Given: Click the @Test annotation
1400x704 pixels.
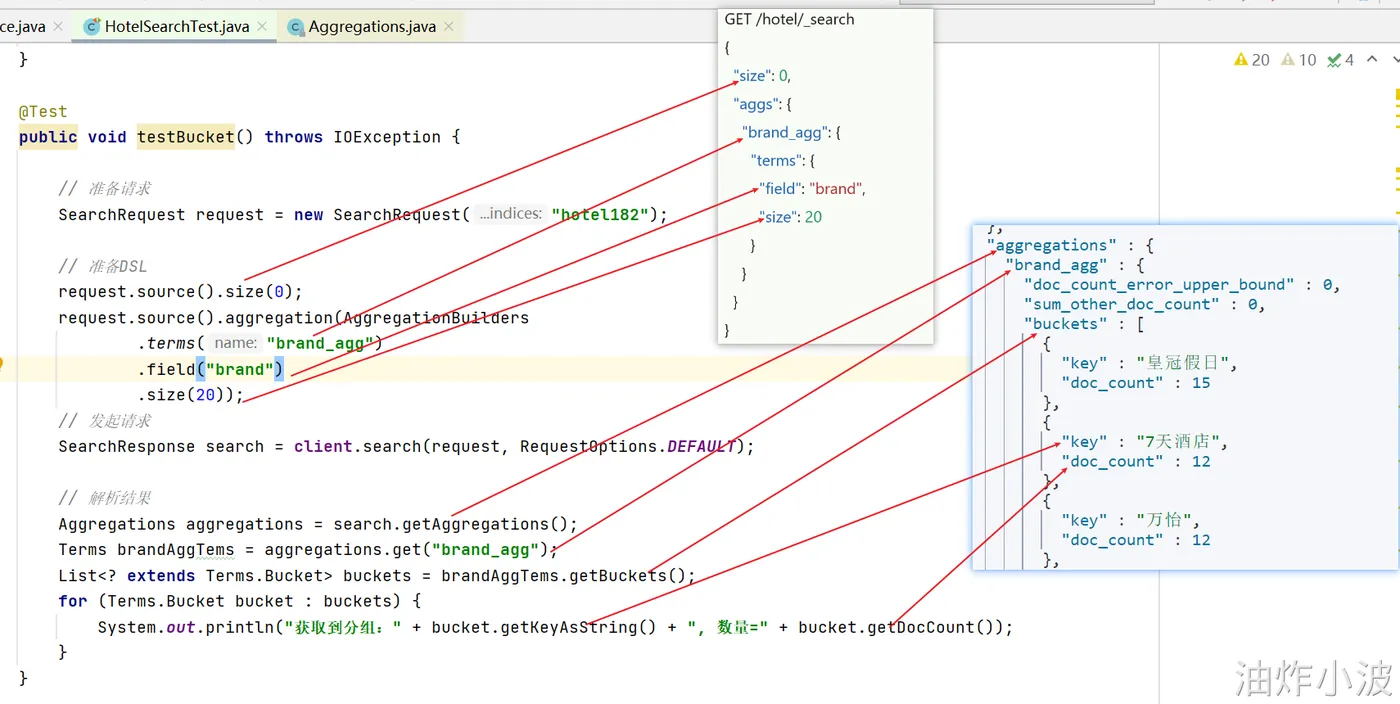Looking at the screenshot, I should click(43, 111).
